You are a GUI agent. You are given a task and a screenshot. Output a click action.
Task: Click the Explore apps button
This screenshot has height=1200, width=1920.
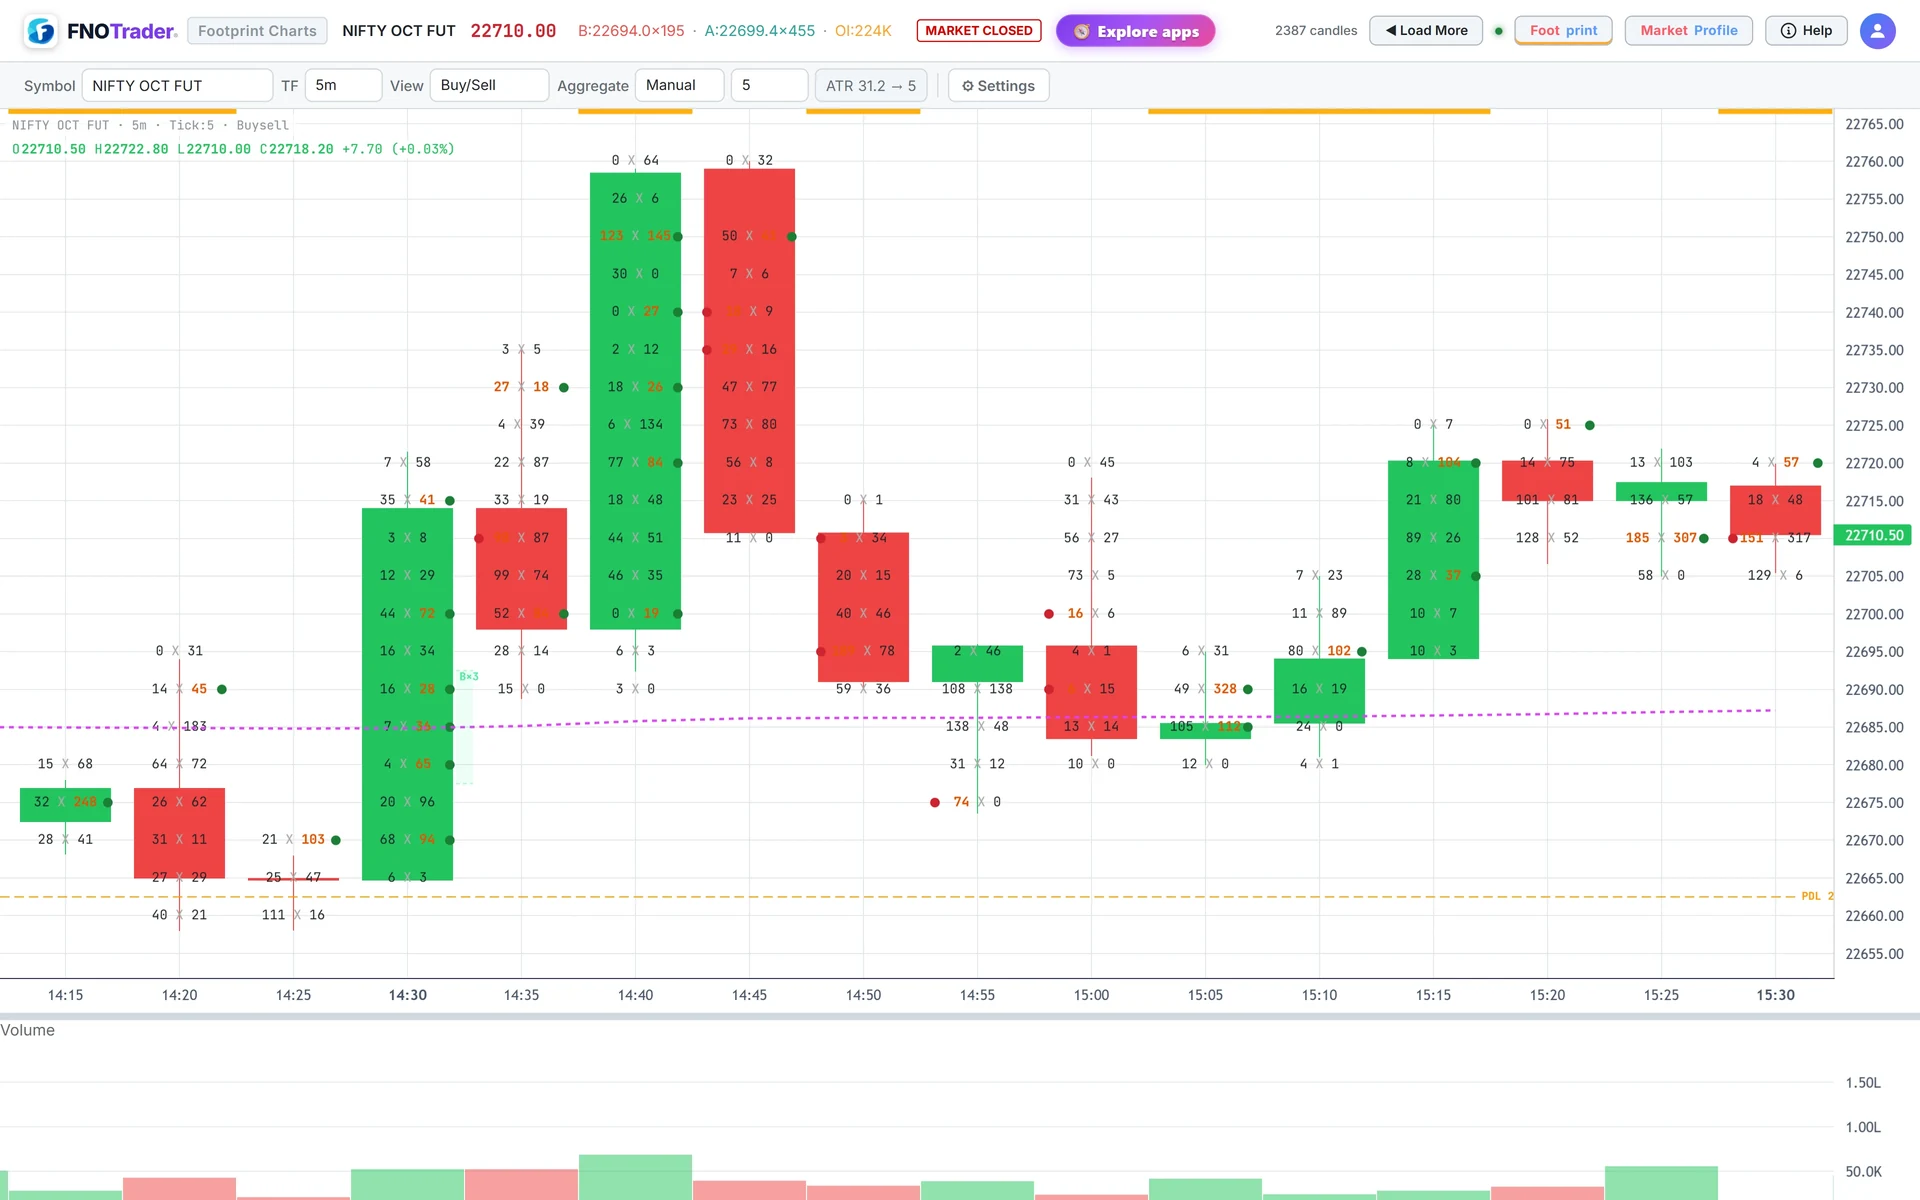pyautogui.click(x=1136, y=31)
